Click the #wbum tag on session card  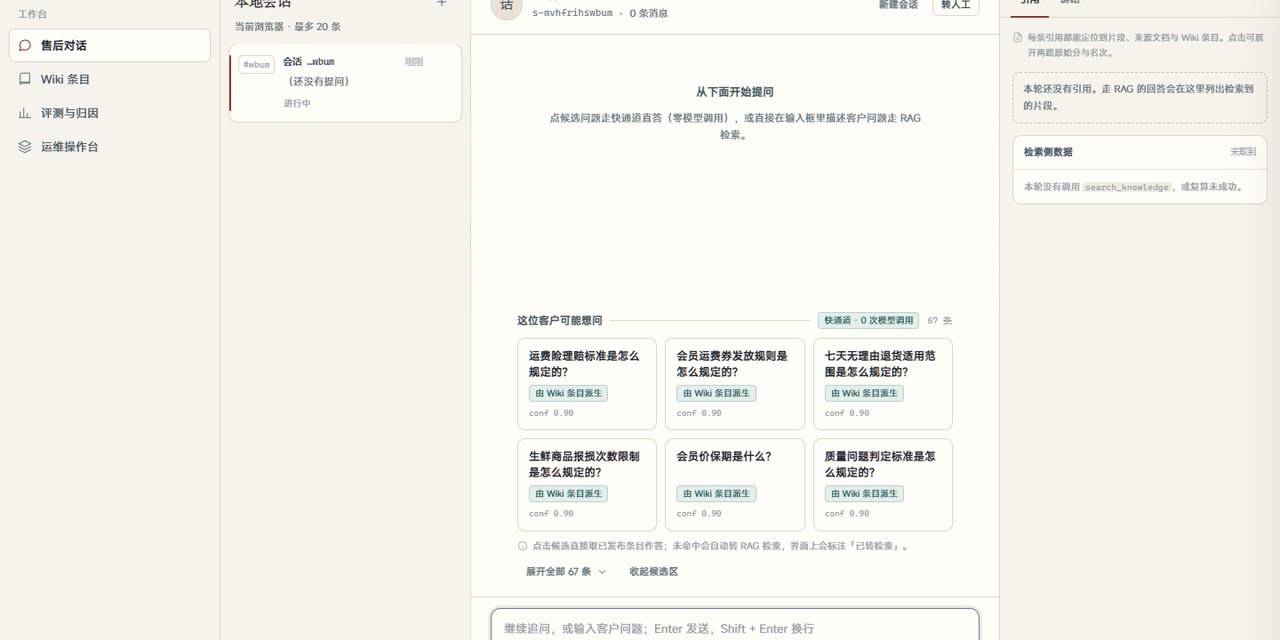pos(256,64)
